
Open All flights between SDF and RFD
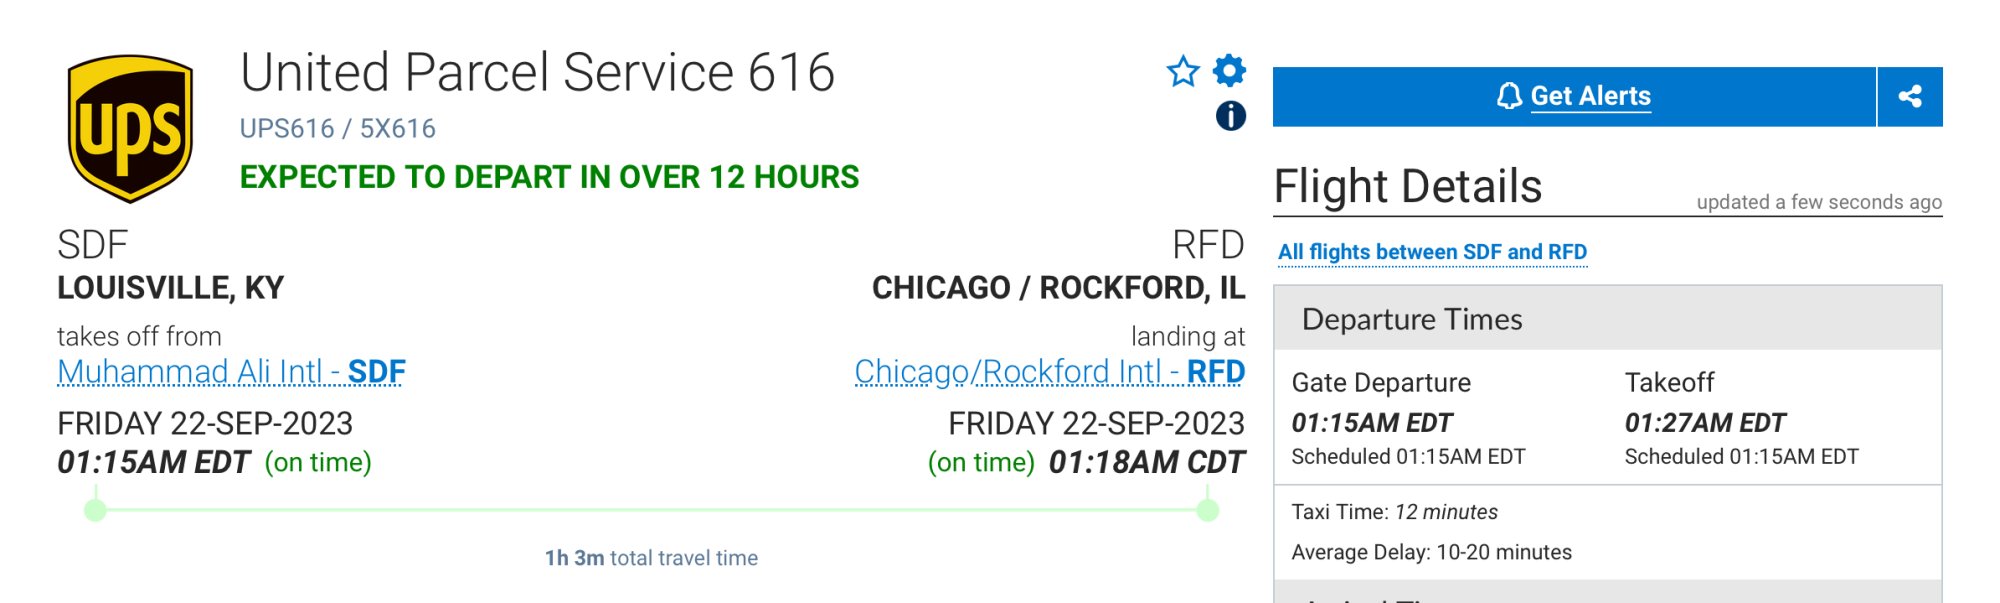1432,252
